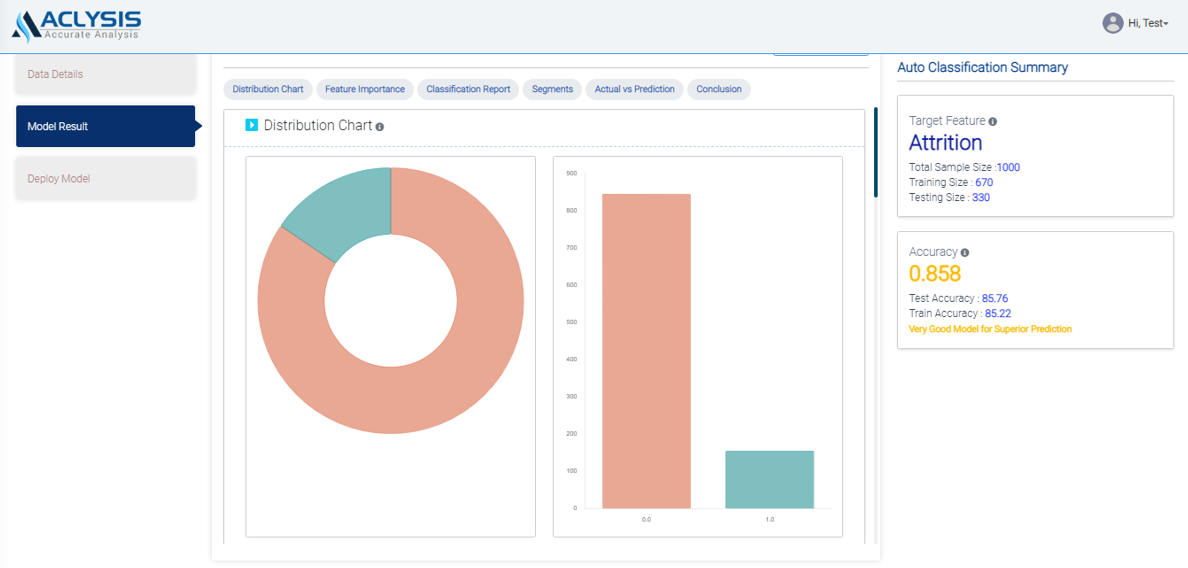This screenshot has height=568, width=1188.
Task: Click info icon next to Distribution Chart title
Action: point(380,127)
